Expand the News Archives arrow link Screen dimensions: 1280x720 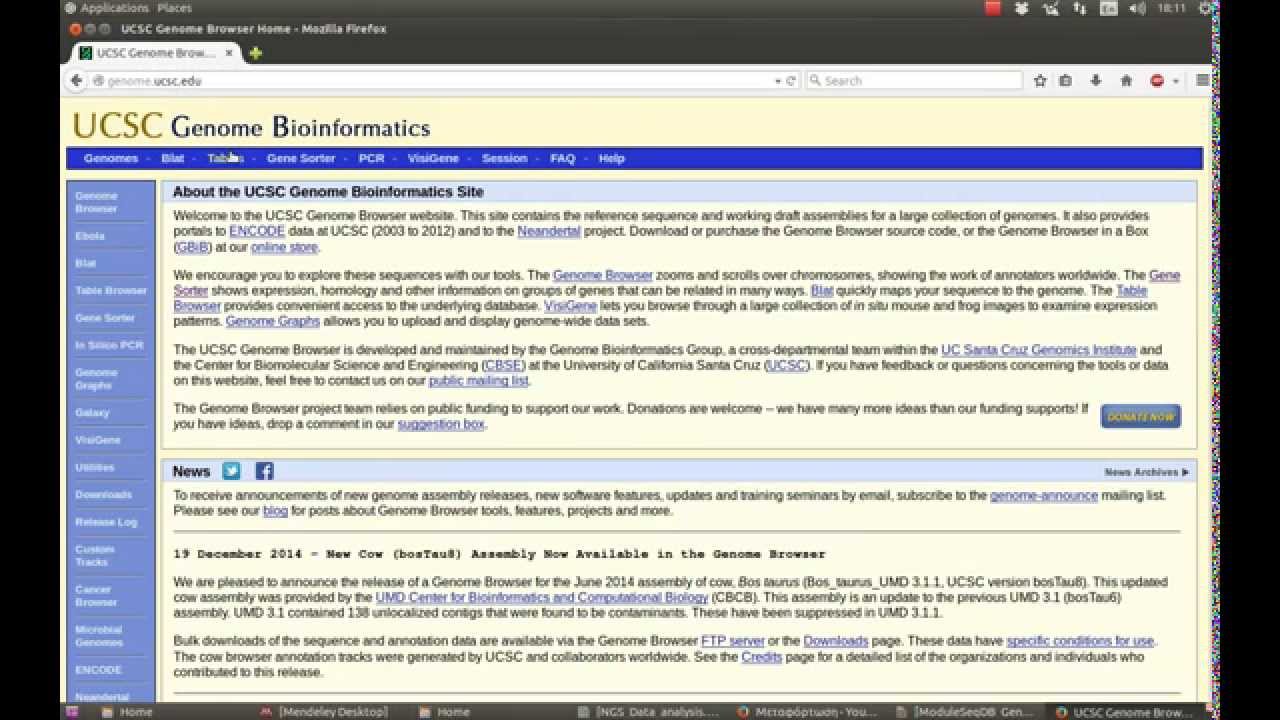click(x=1146, y=472)
